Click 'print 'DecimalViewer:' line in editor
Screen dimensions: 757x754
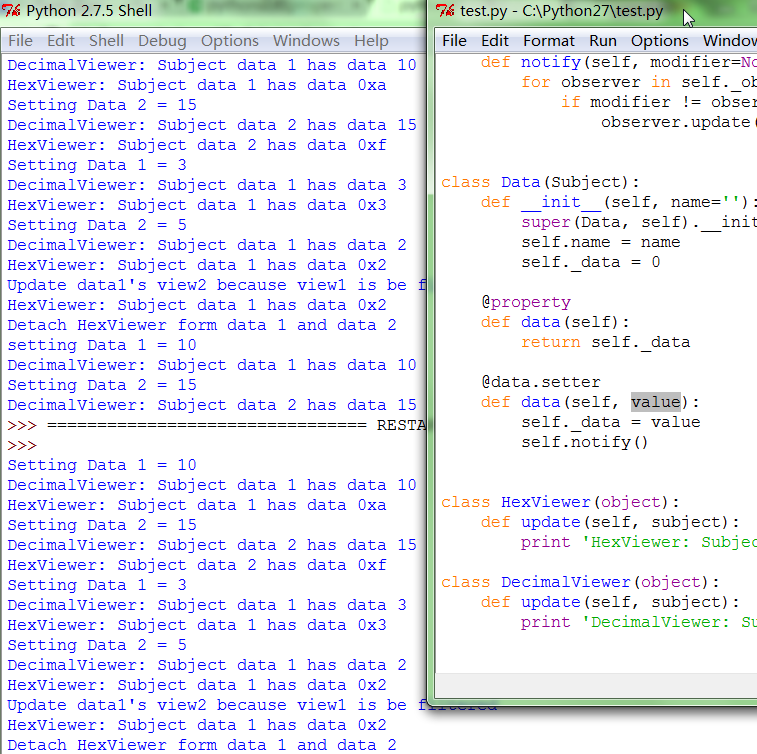click(x=639, y=623)
